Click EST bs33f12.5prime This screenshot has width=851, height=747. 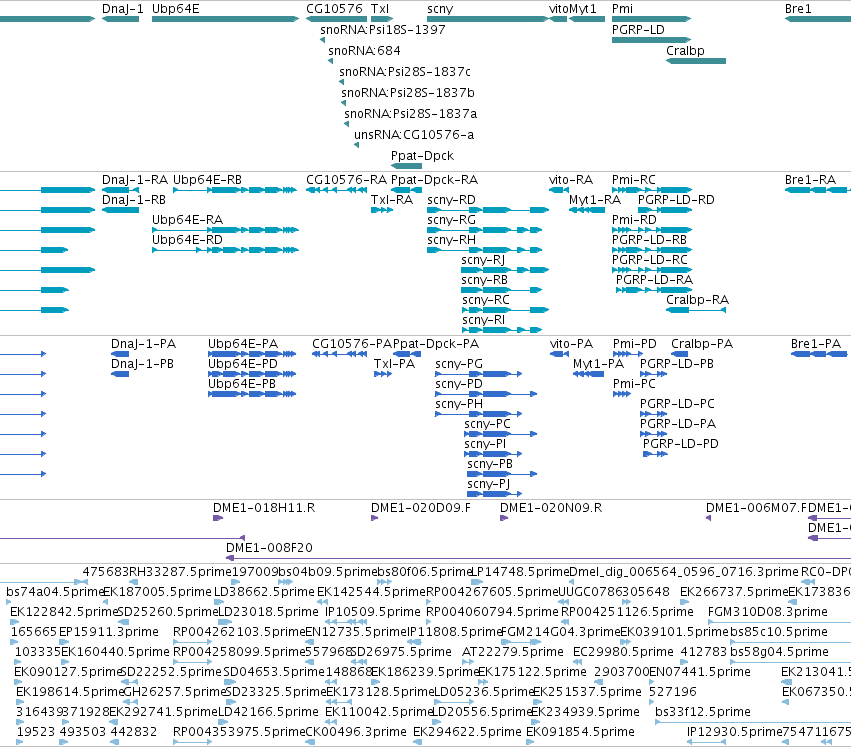tap(703, 712)
